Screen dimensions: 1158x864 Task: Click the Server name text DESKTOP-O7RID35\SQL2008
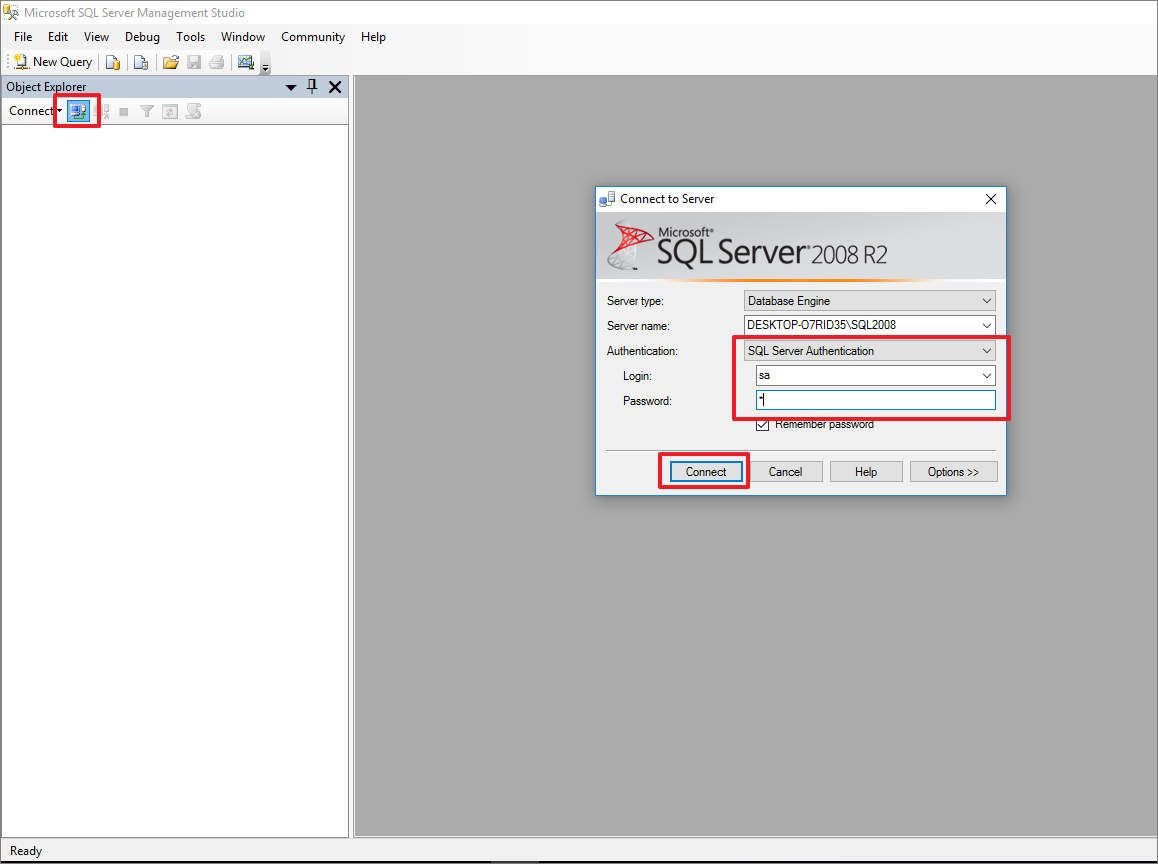tap(821, 325)
